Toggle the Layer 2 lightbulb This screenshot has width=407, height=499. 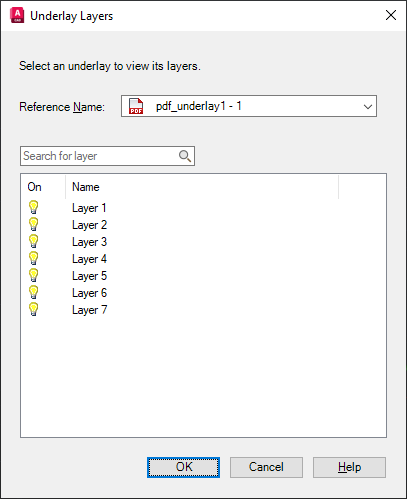tap(34, 224)
